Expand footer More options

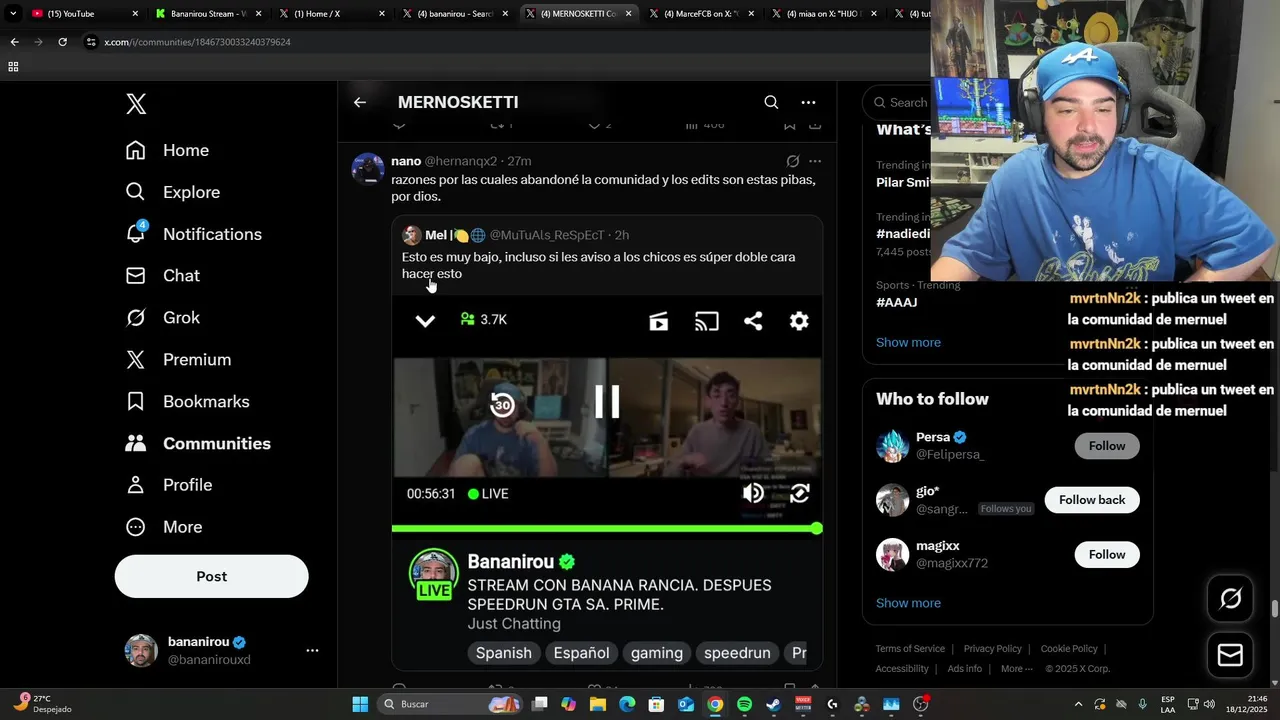click(1016, 669)
